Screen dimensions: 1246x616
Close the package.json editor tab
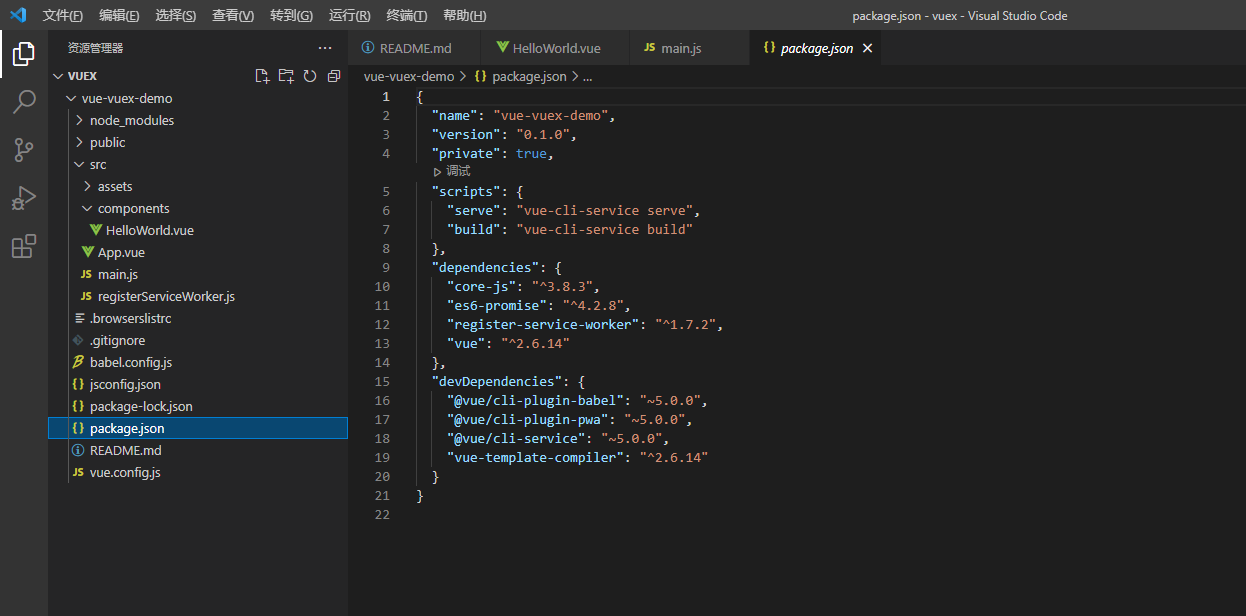867,48
